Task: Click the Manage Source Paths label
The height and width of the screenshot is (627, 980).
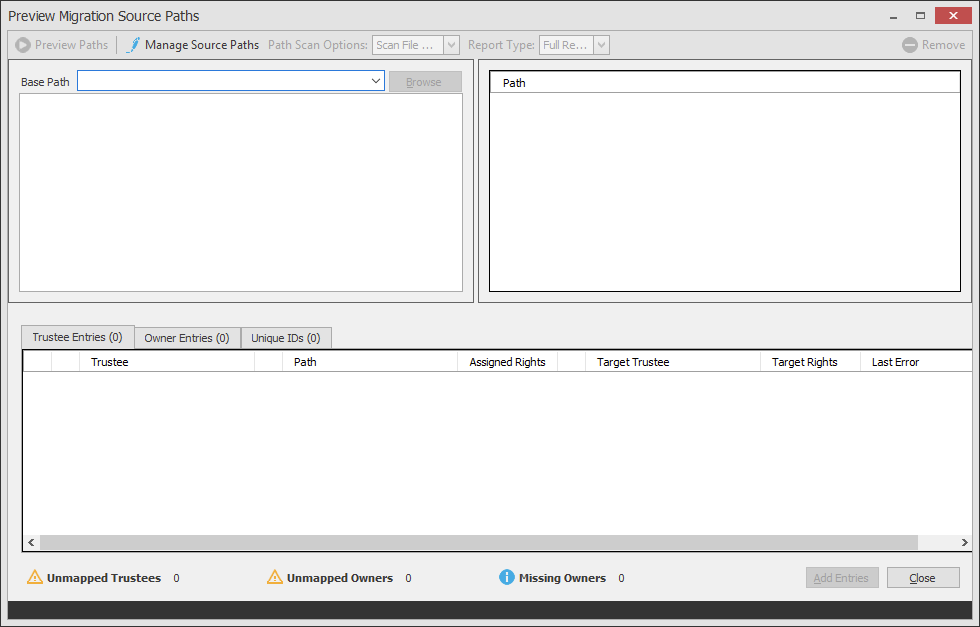Action: tap(202, 45)
